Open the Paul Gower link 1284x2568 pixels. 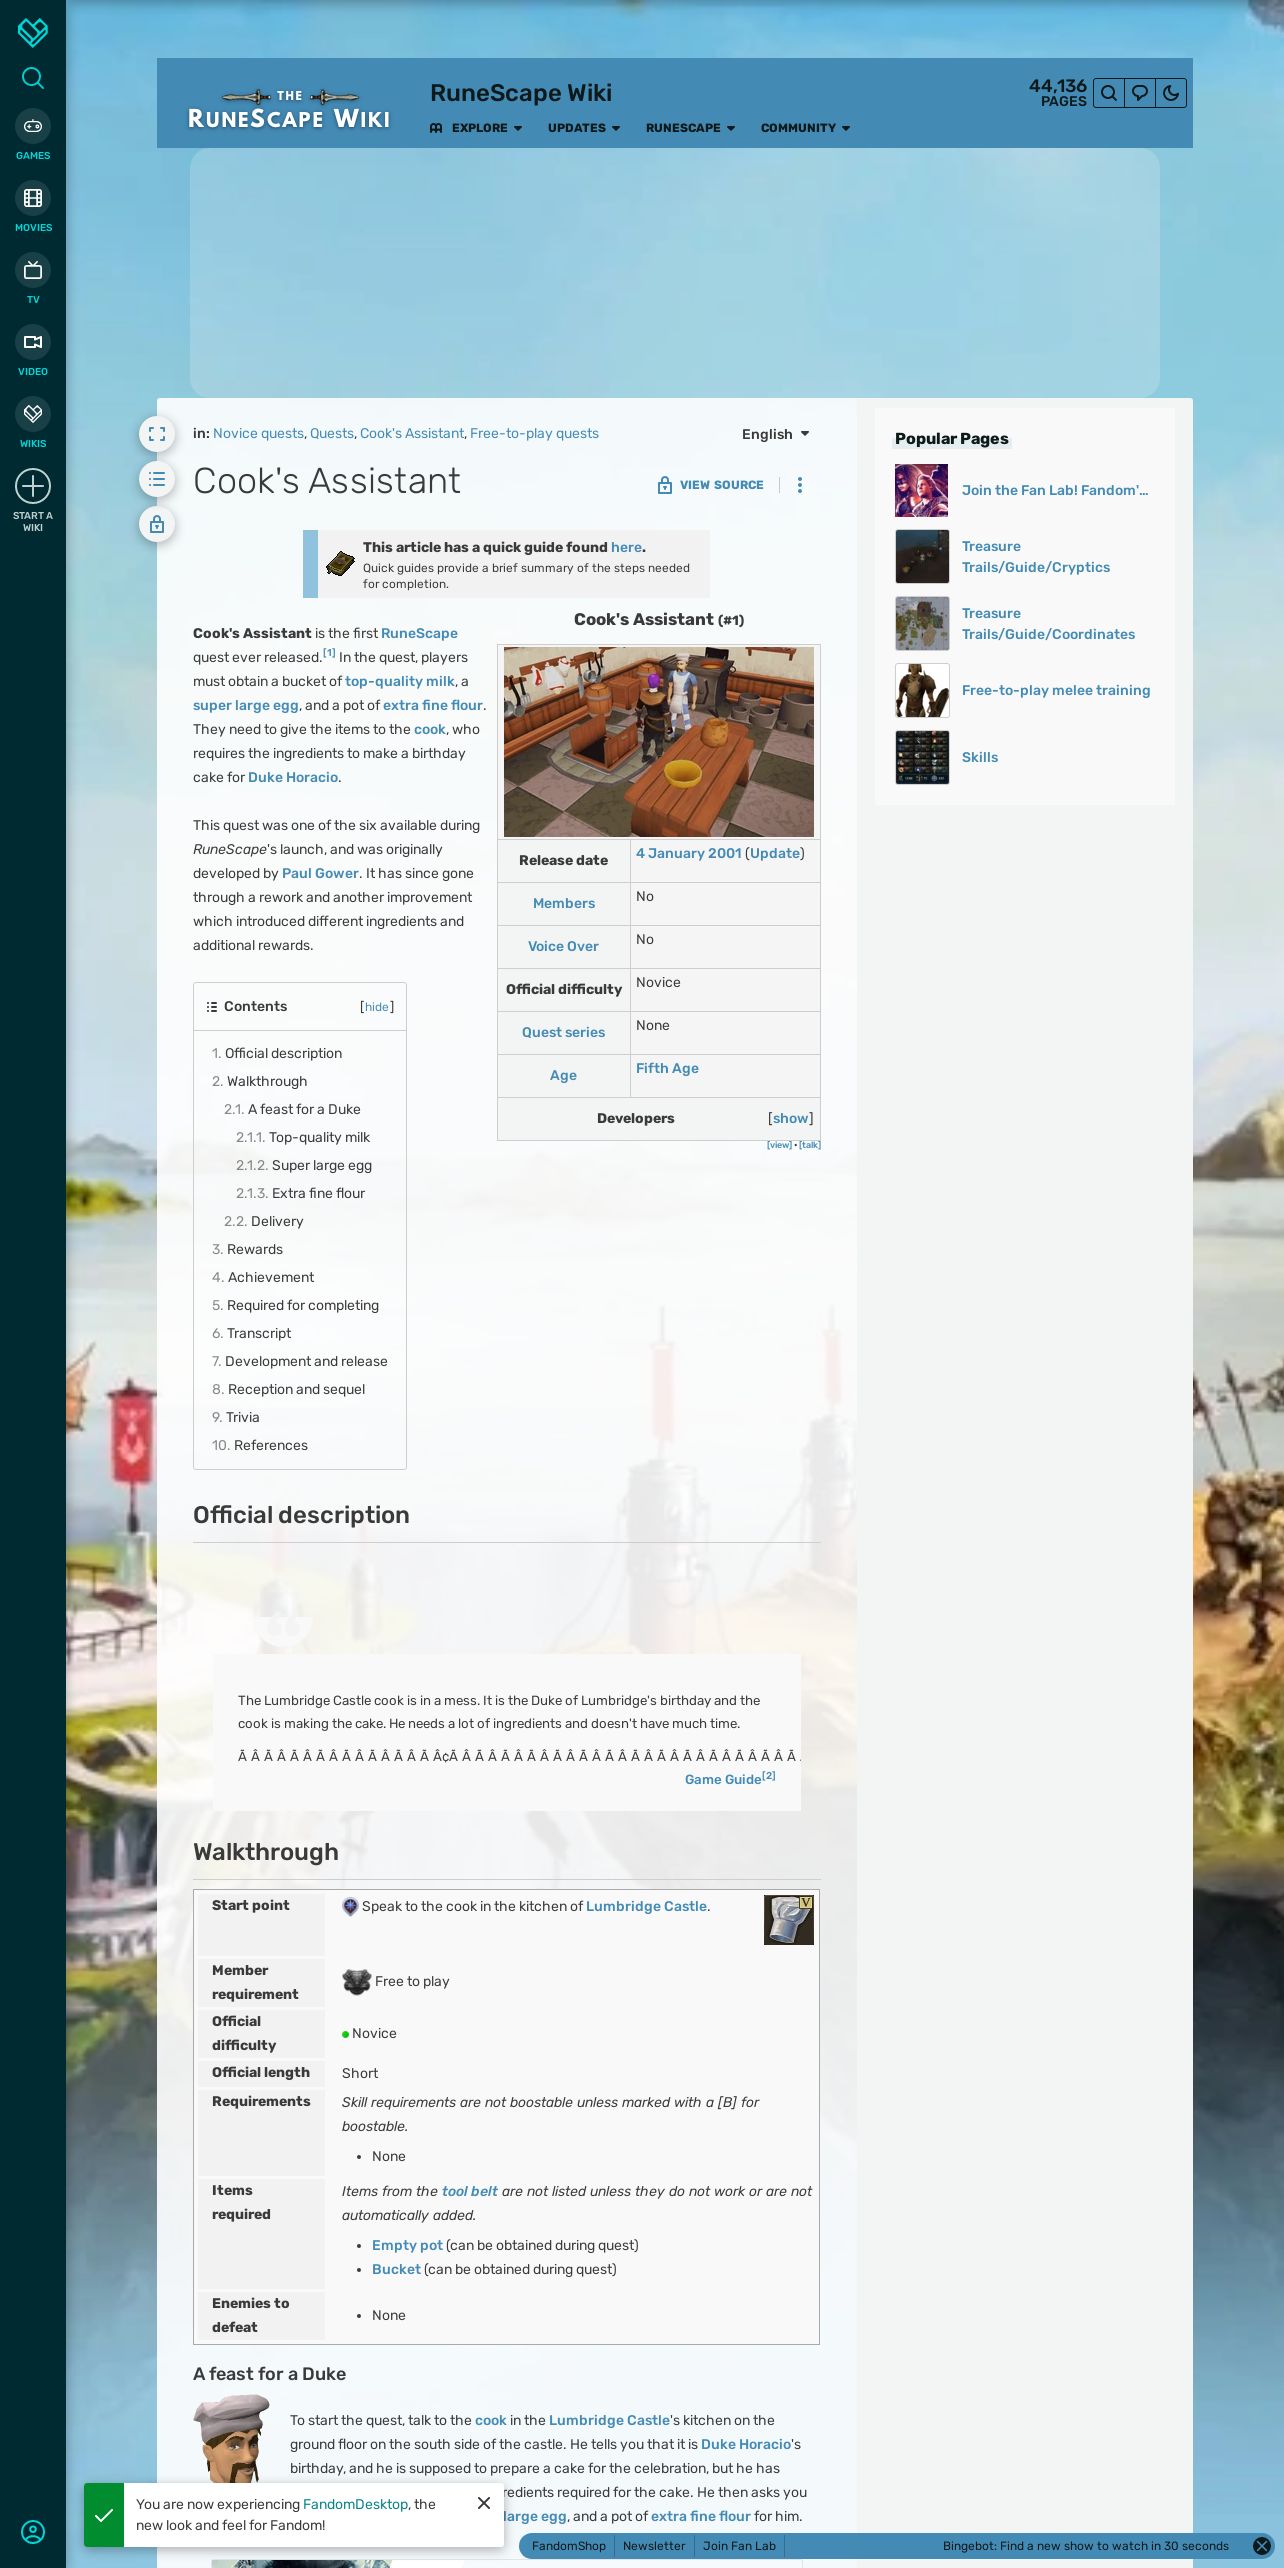320,873
